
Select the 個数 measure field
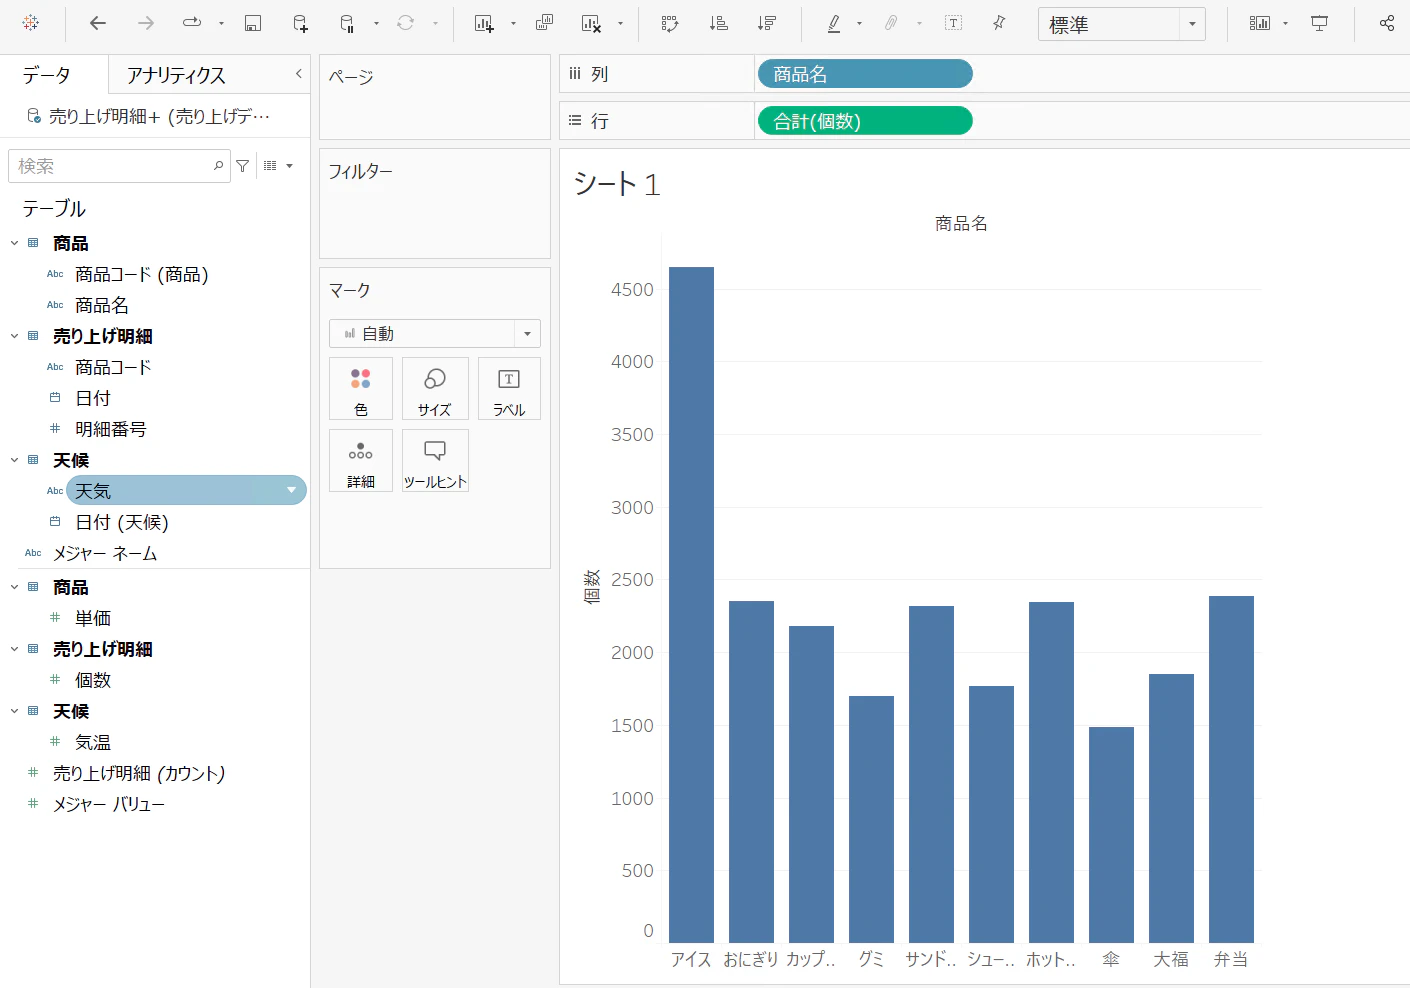pos(93,680)
